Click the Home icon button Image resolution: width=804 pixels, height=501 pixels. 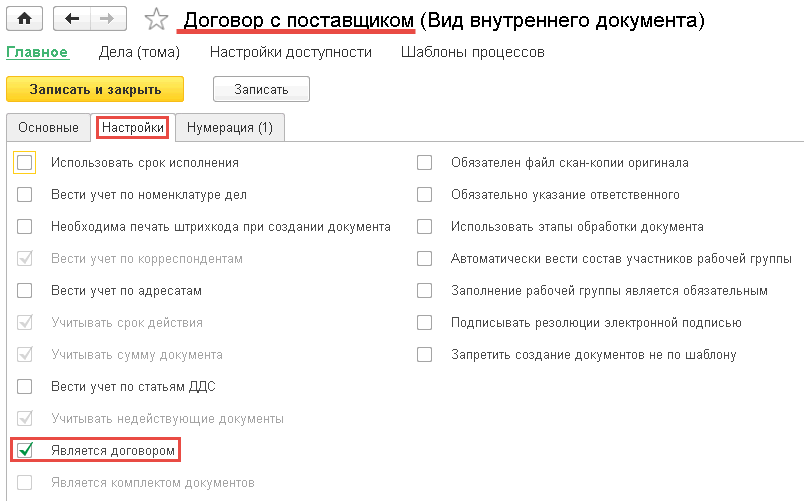[x=24, y=19]
